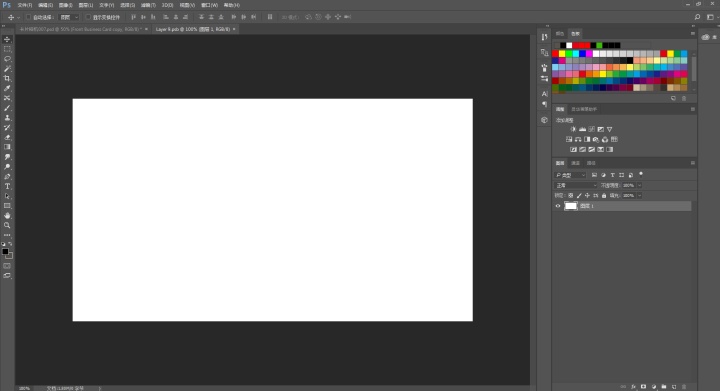
Task: Select the Clone Stamp tool
Action: (7, 118)
